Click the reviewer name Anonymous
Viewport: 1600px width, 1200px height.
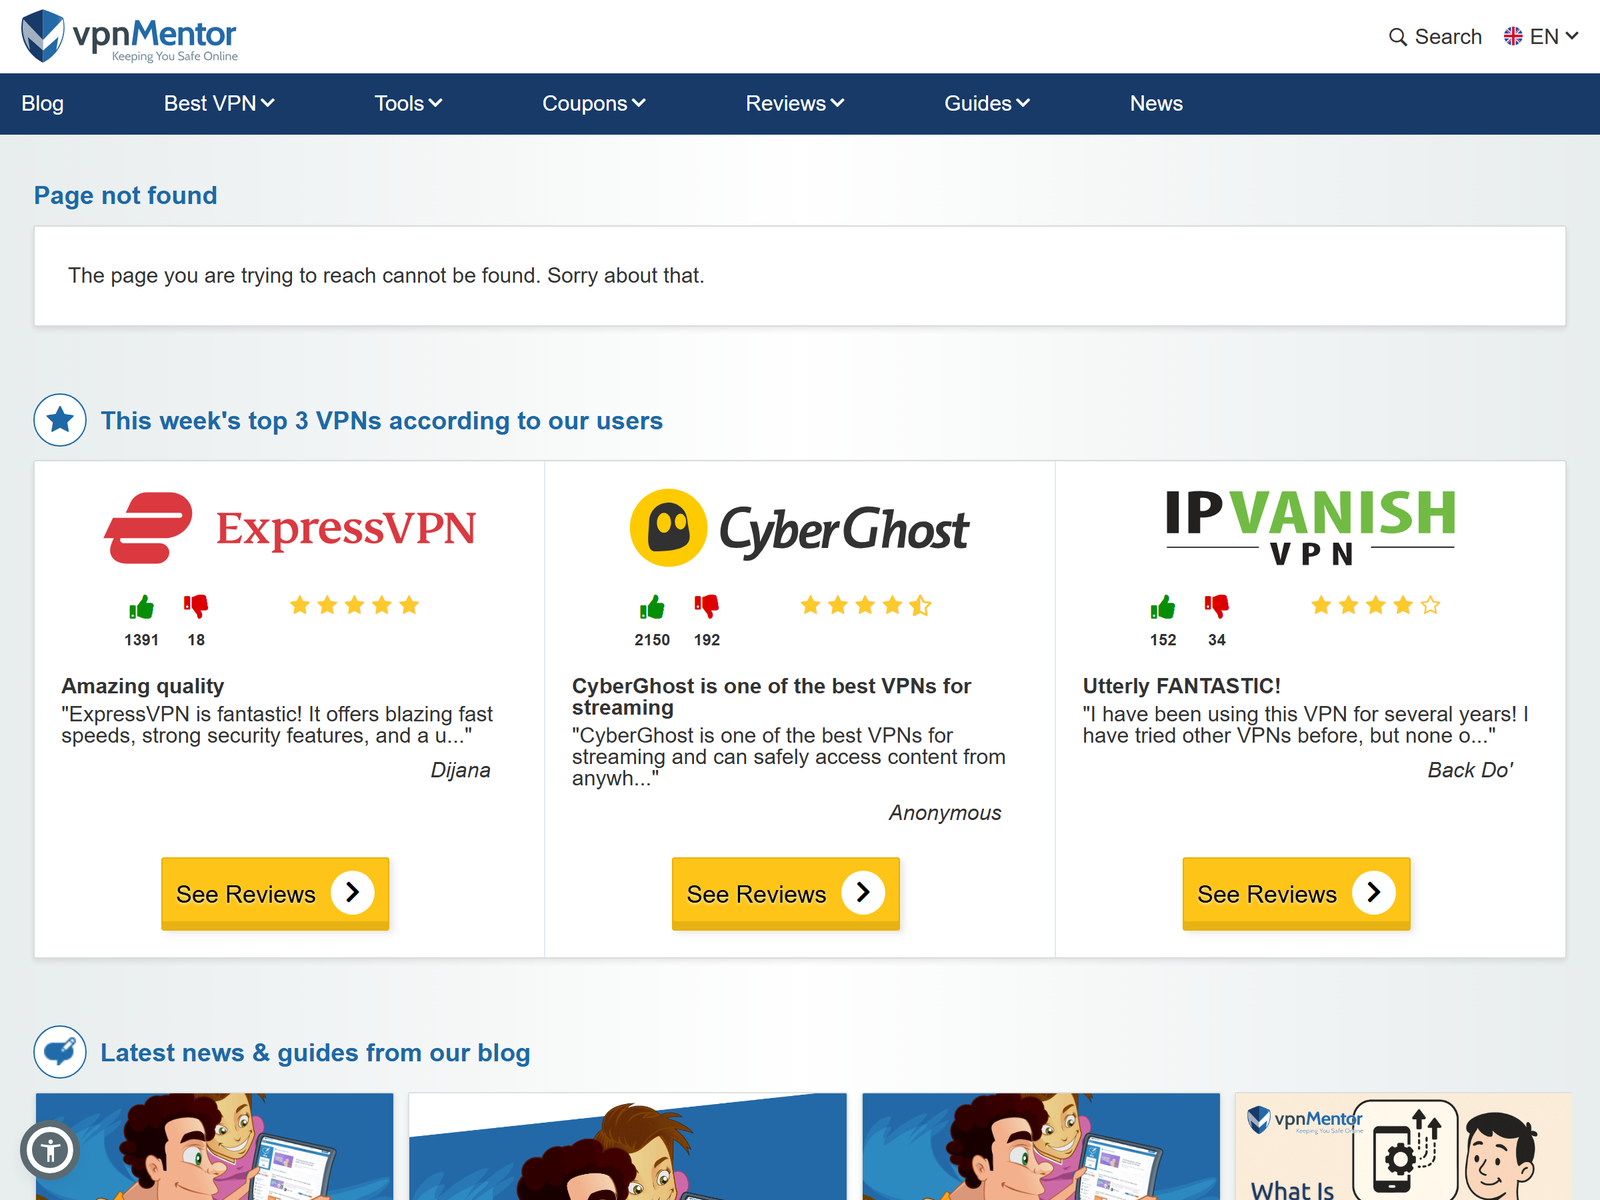(945, 813)
